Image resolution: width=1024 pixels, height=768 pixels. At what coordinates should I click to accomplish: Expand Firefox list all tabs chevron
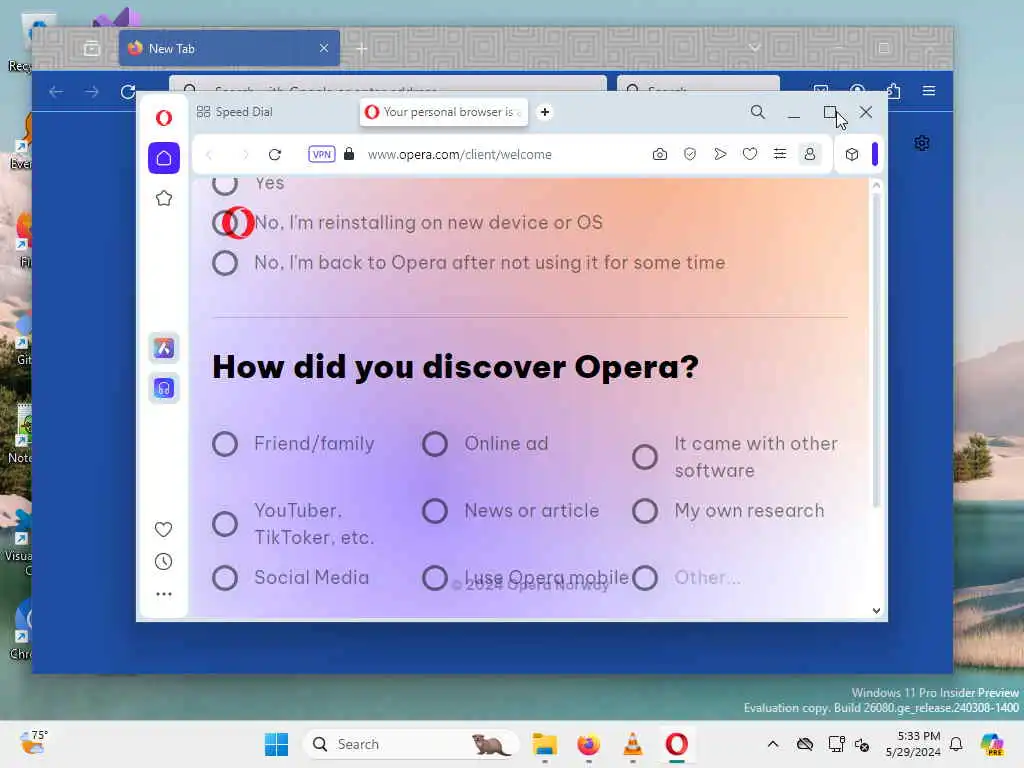click(x=754, y=48)
